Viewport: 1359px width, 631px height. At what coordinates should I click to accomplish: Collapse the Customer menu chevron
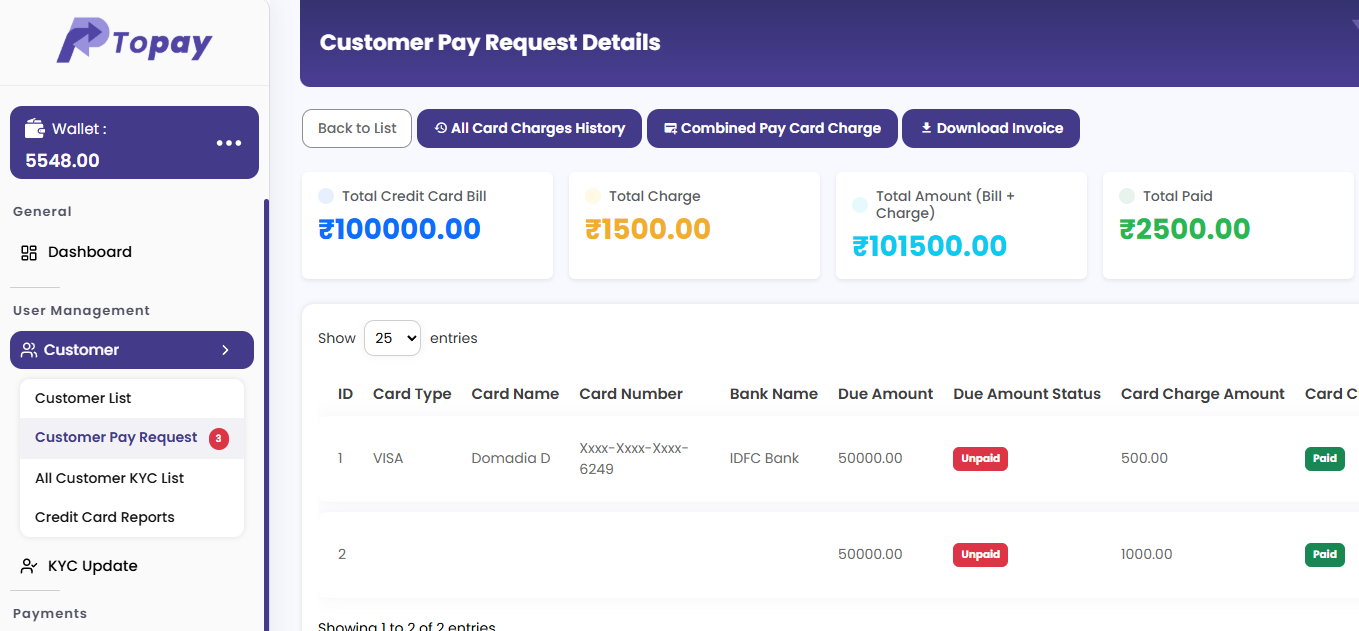pyautogui.click(x=225, y=350)
